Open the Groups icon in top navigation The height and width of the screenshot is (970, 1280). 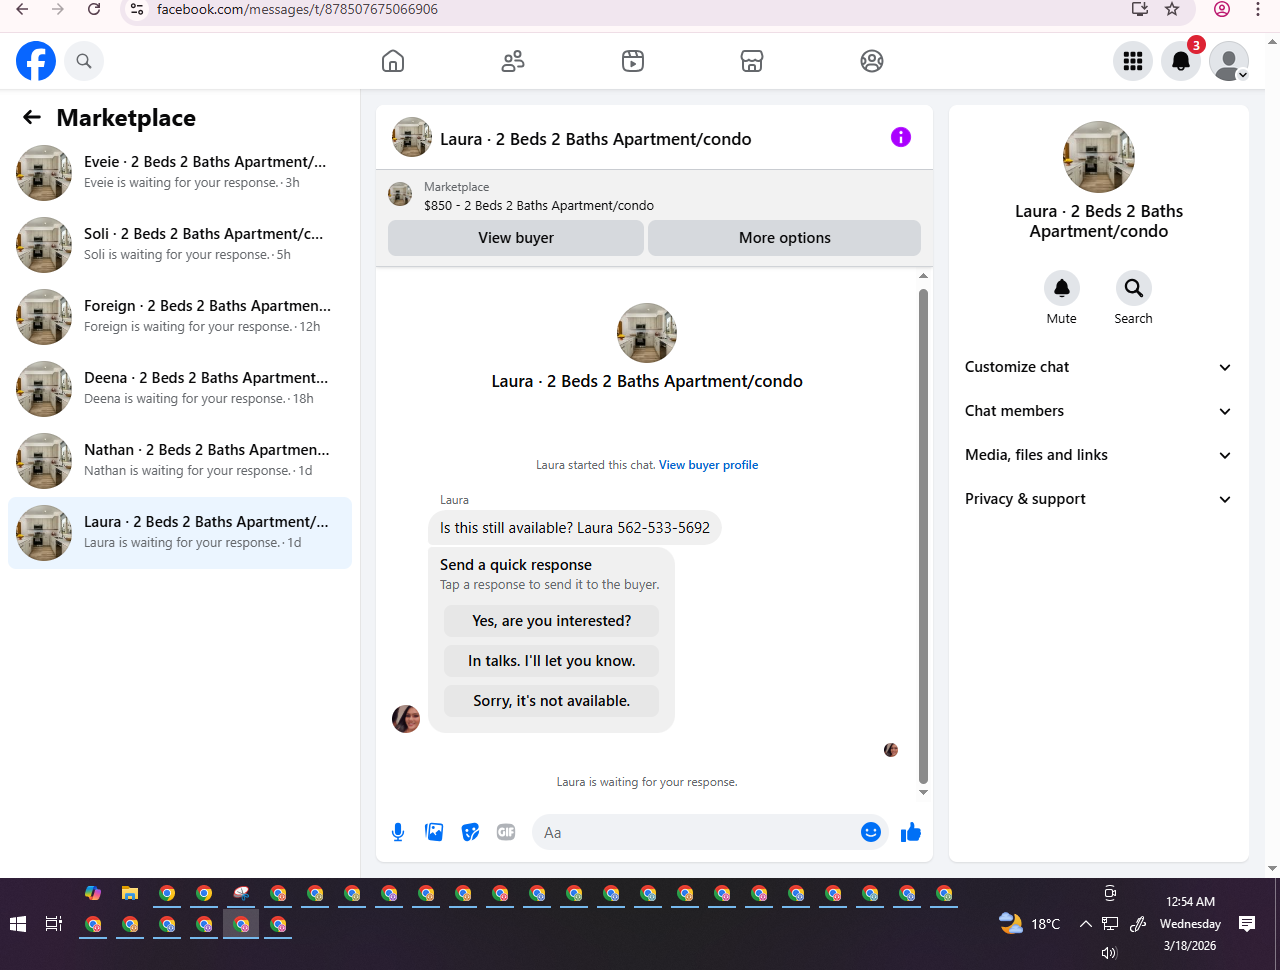tap(872, 61)
